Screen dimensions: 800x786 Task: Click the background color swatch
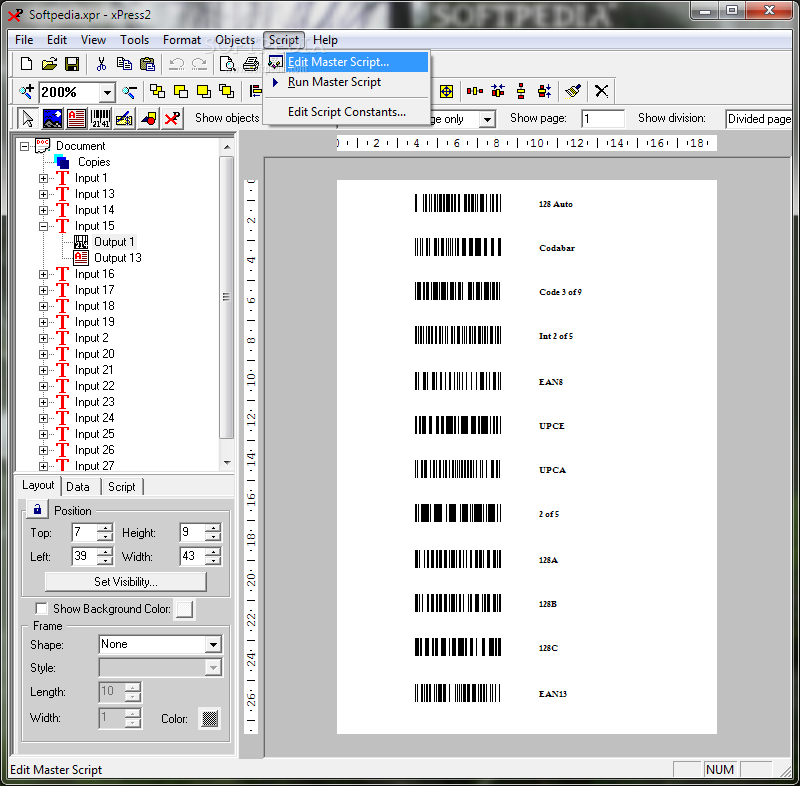184,609
